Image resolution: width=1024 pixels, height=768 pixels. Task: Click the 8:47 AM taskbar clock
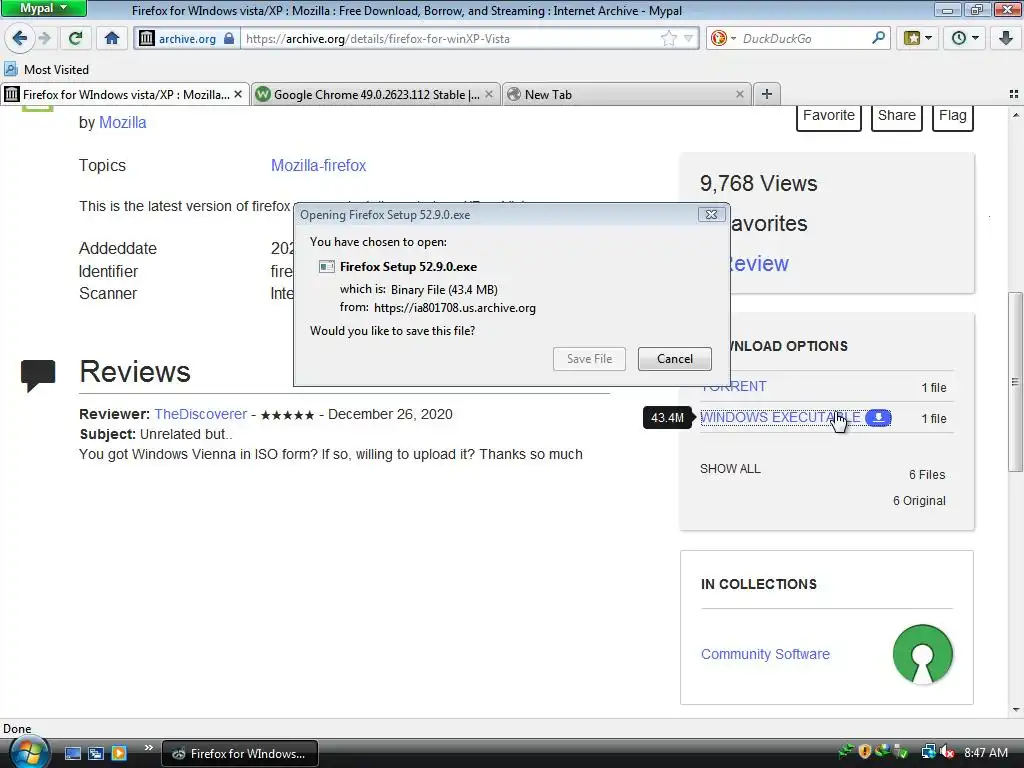(x=985, y=753)
